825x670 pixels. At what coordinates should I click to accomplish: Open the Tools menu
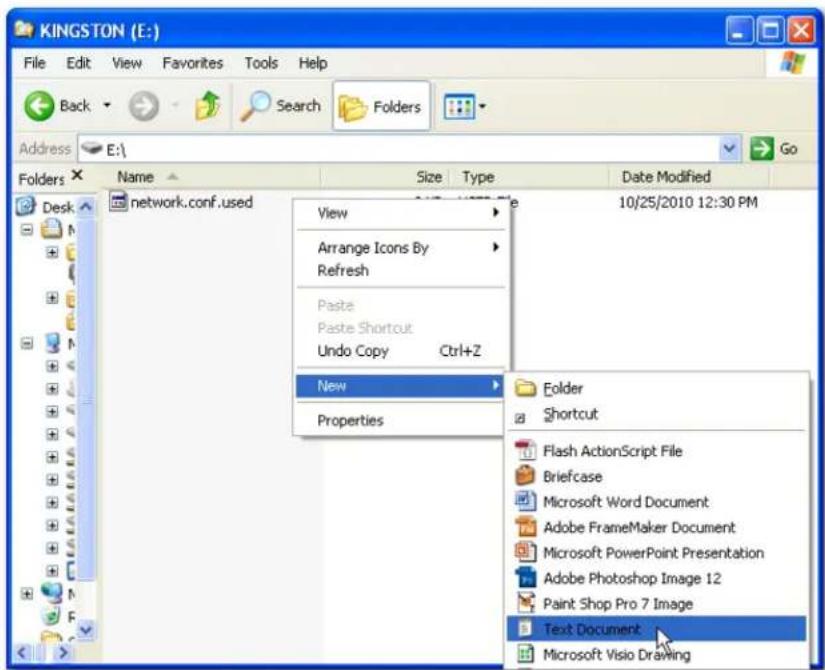click(261, 63)
